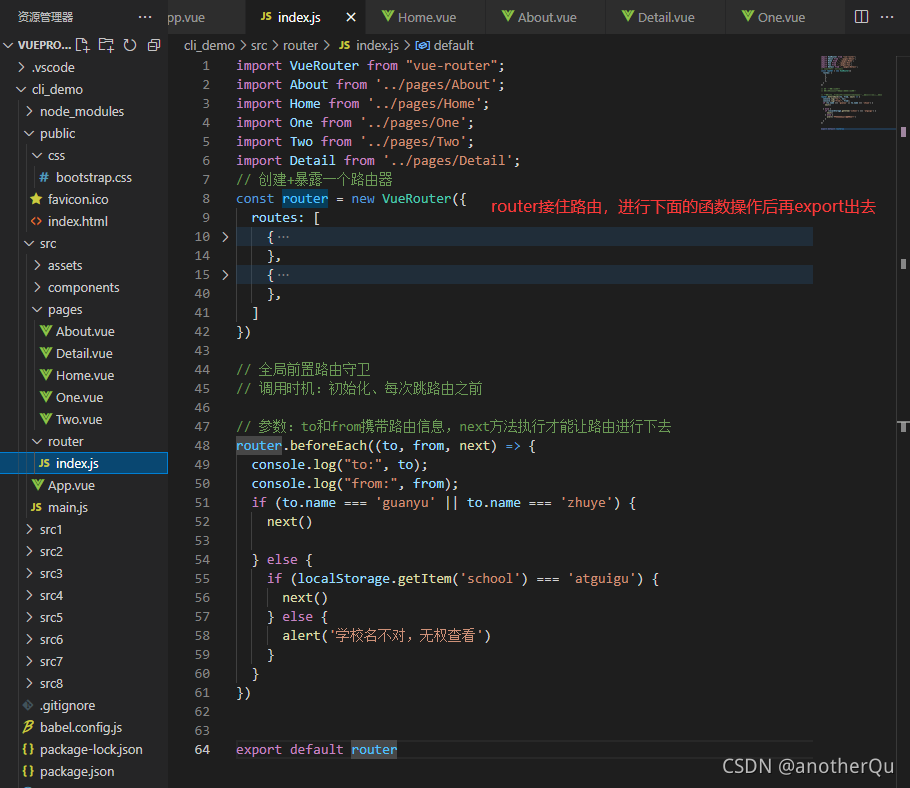Click 'export default' on line 64
The width and height of the screenshot is (910, 788).
pyautogui.click(x=290, y=750)
